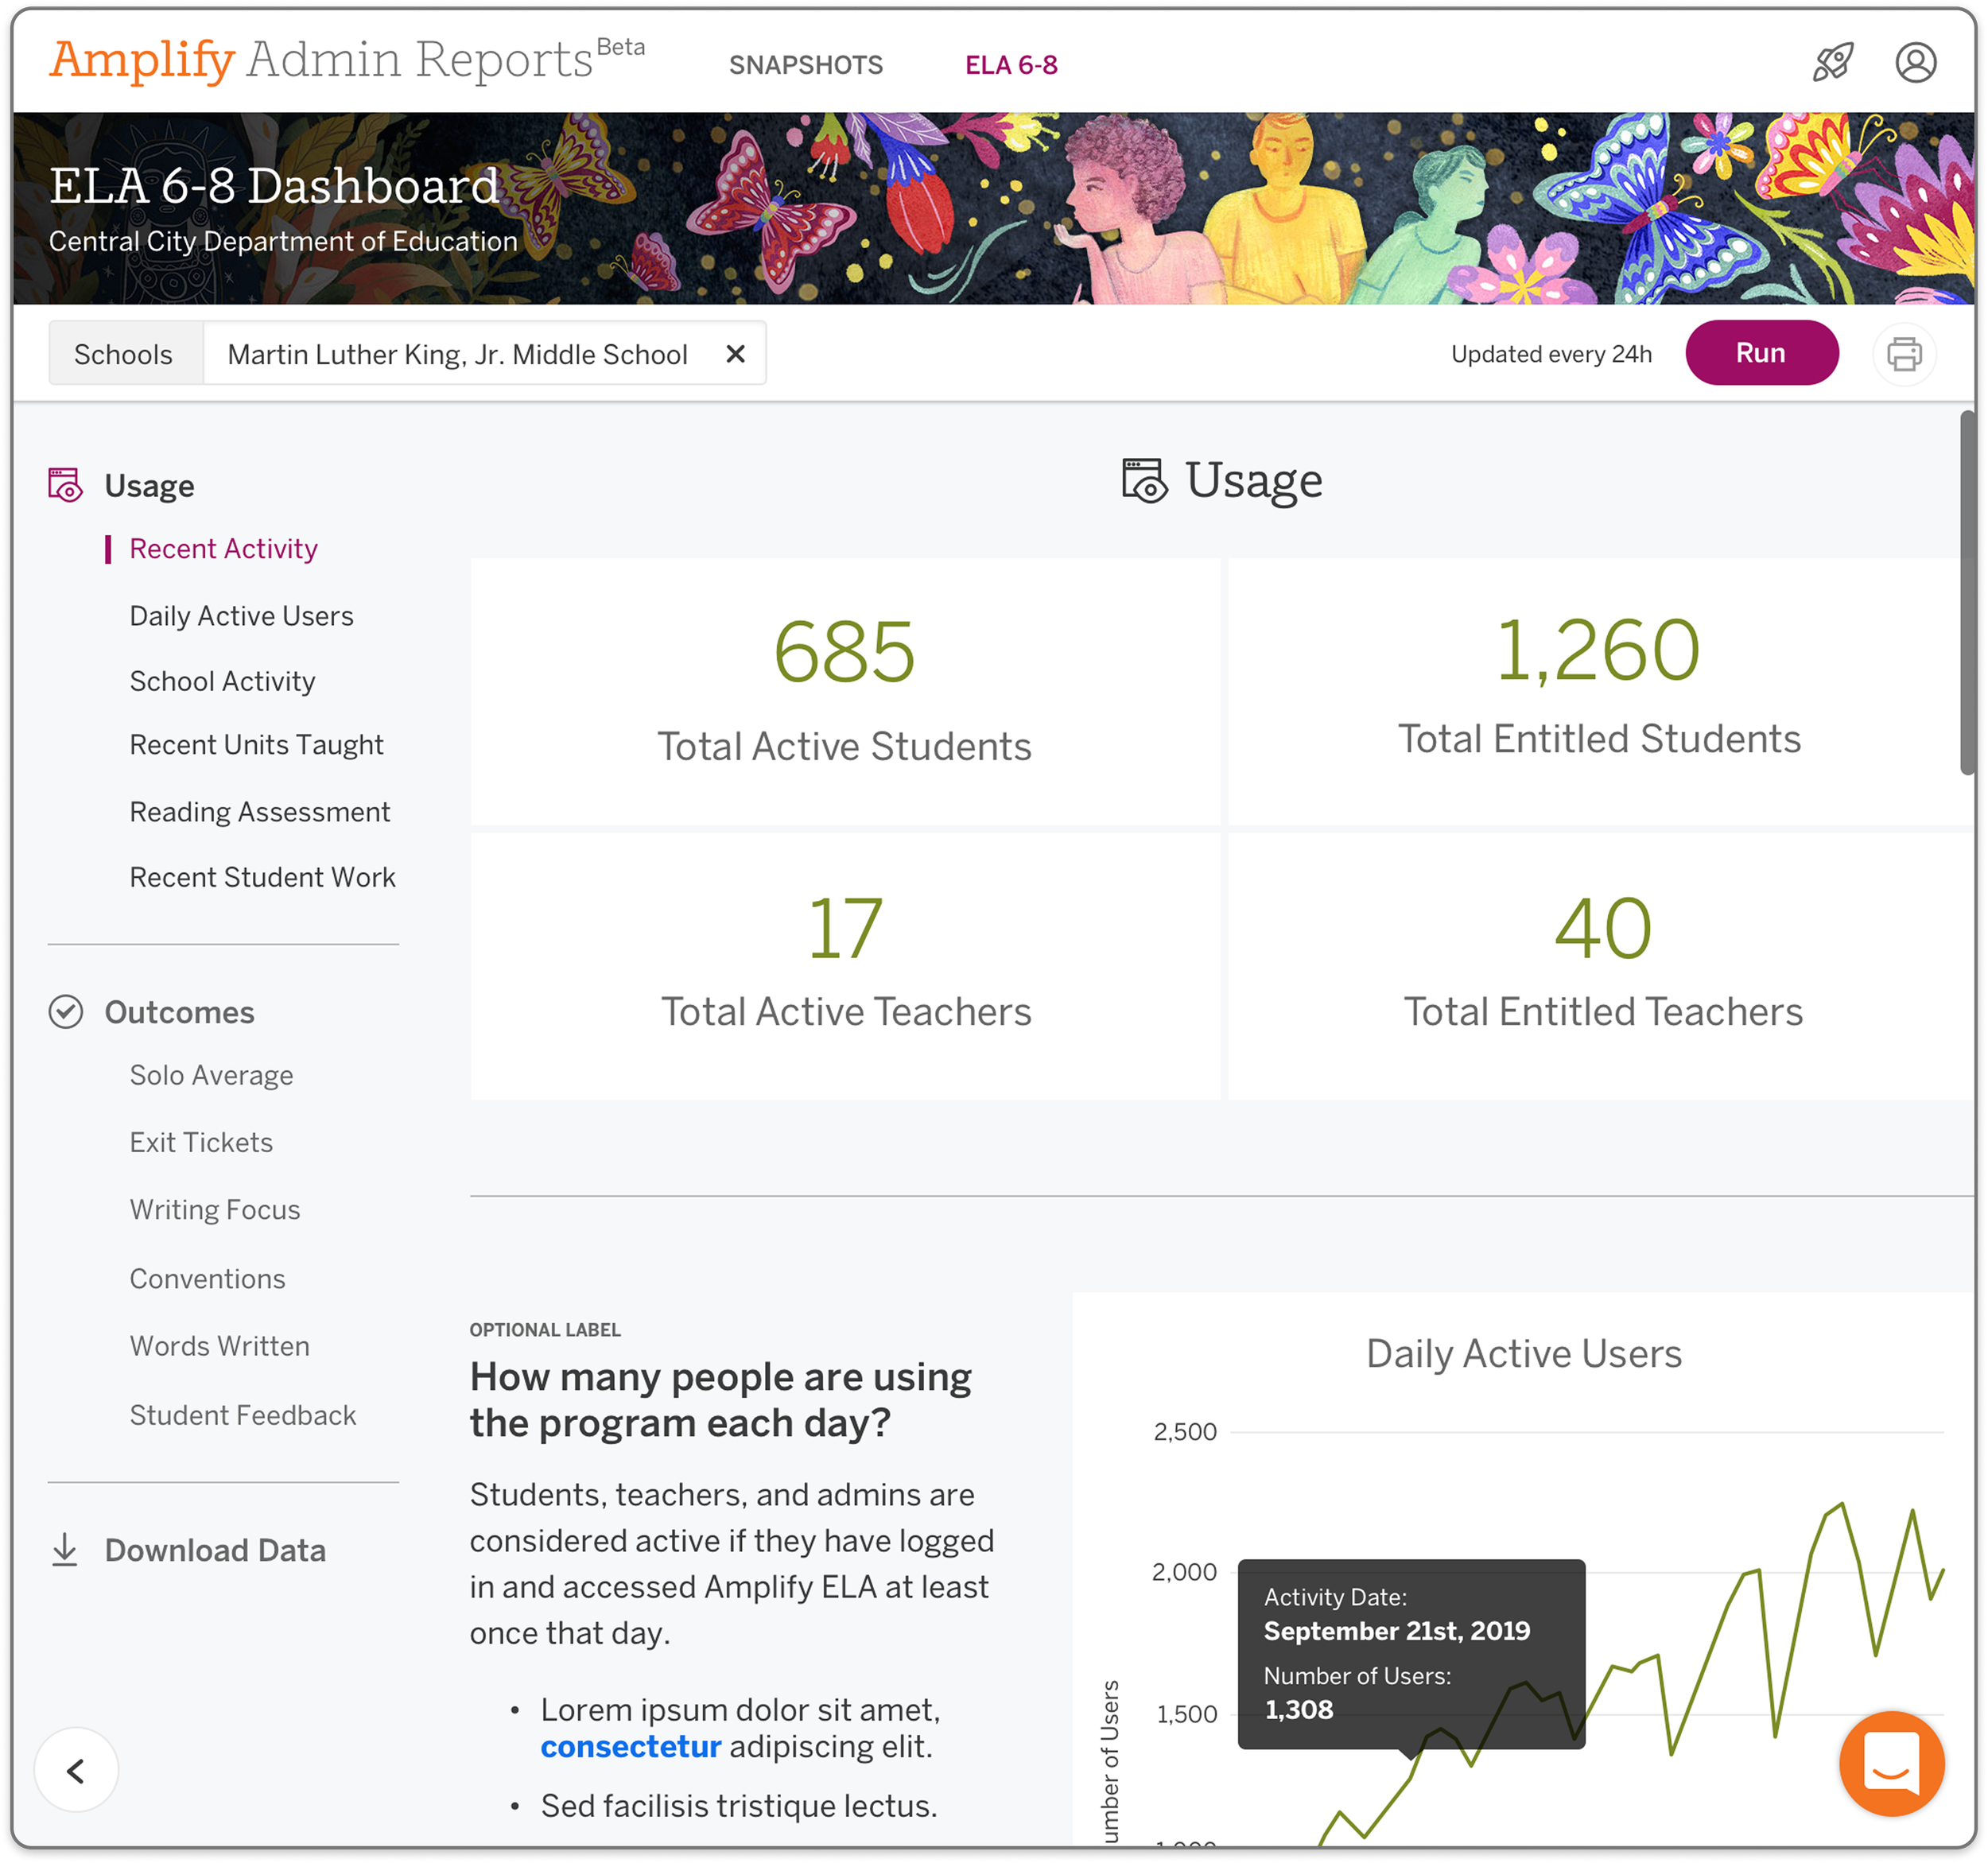
Task: Open Recent Units Taught
Action: click(x=257, y=745)
